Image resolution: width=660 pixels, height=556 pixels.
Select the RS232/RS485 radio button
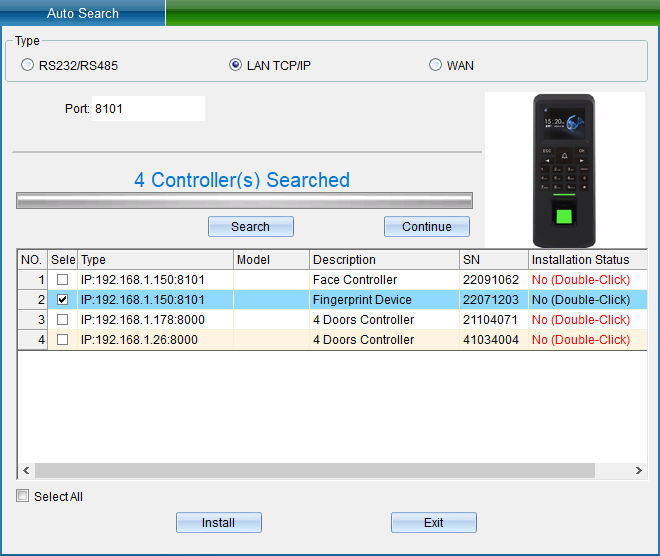[28, 66]
